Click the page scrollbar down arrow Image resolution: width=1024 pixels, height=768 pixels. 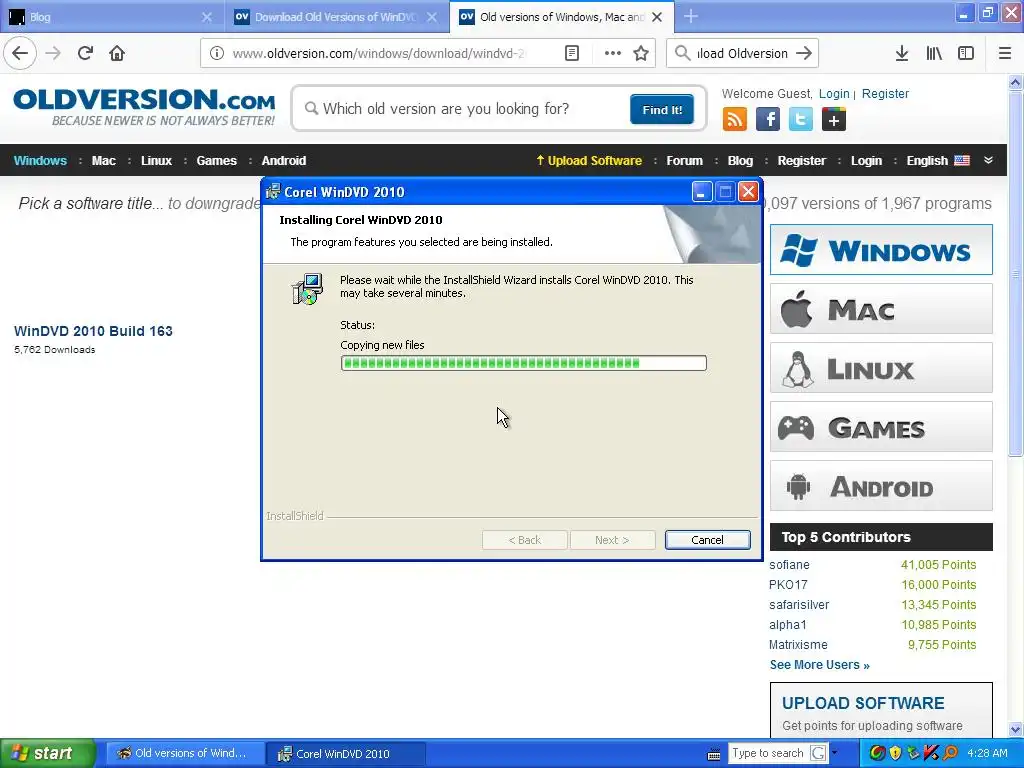[1016, 729]
